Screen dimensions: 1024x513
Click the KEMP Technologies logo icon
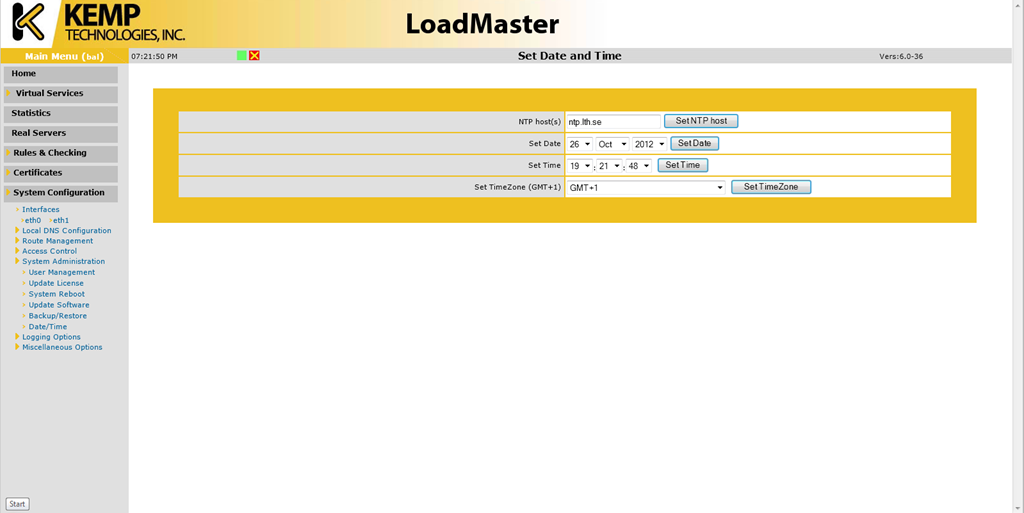point(29,22)
